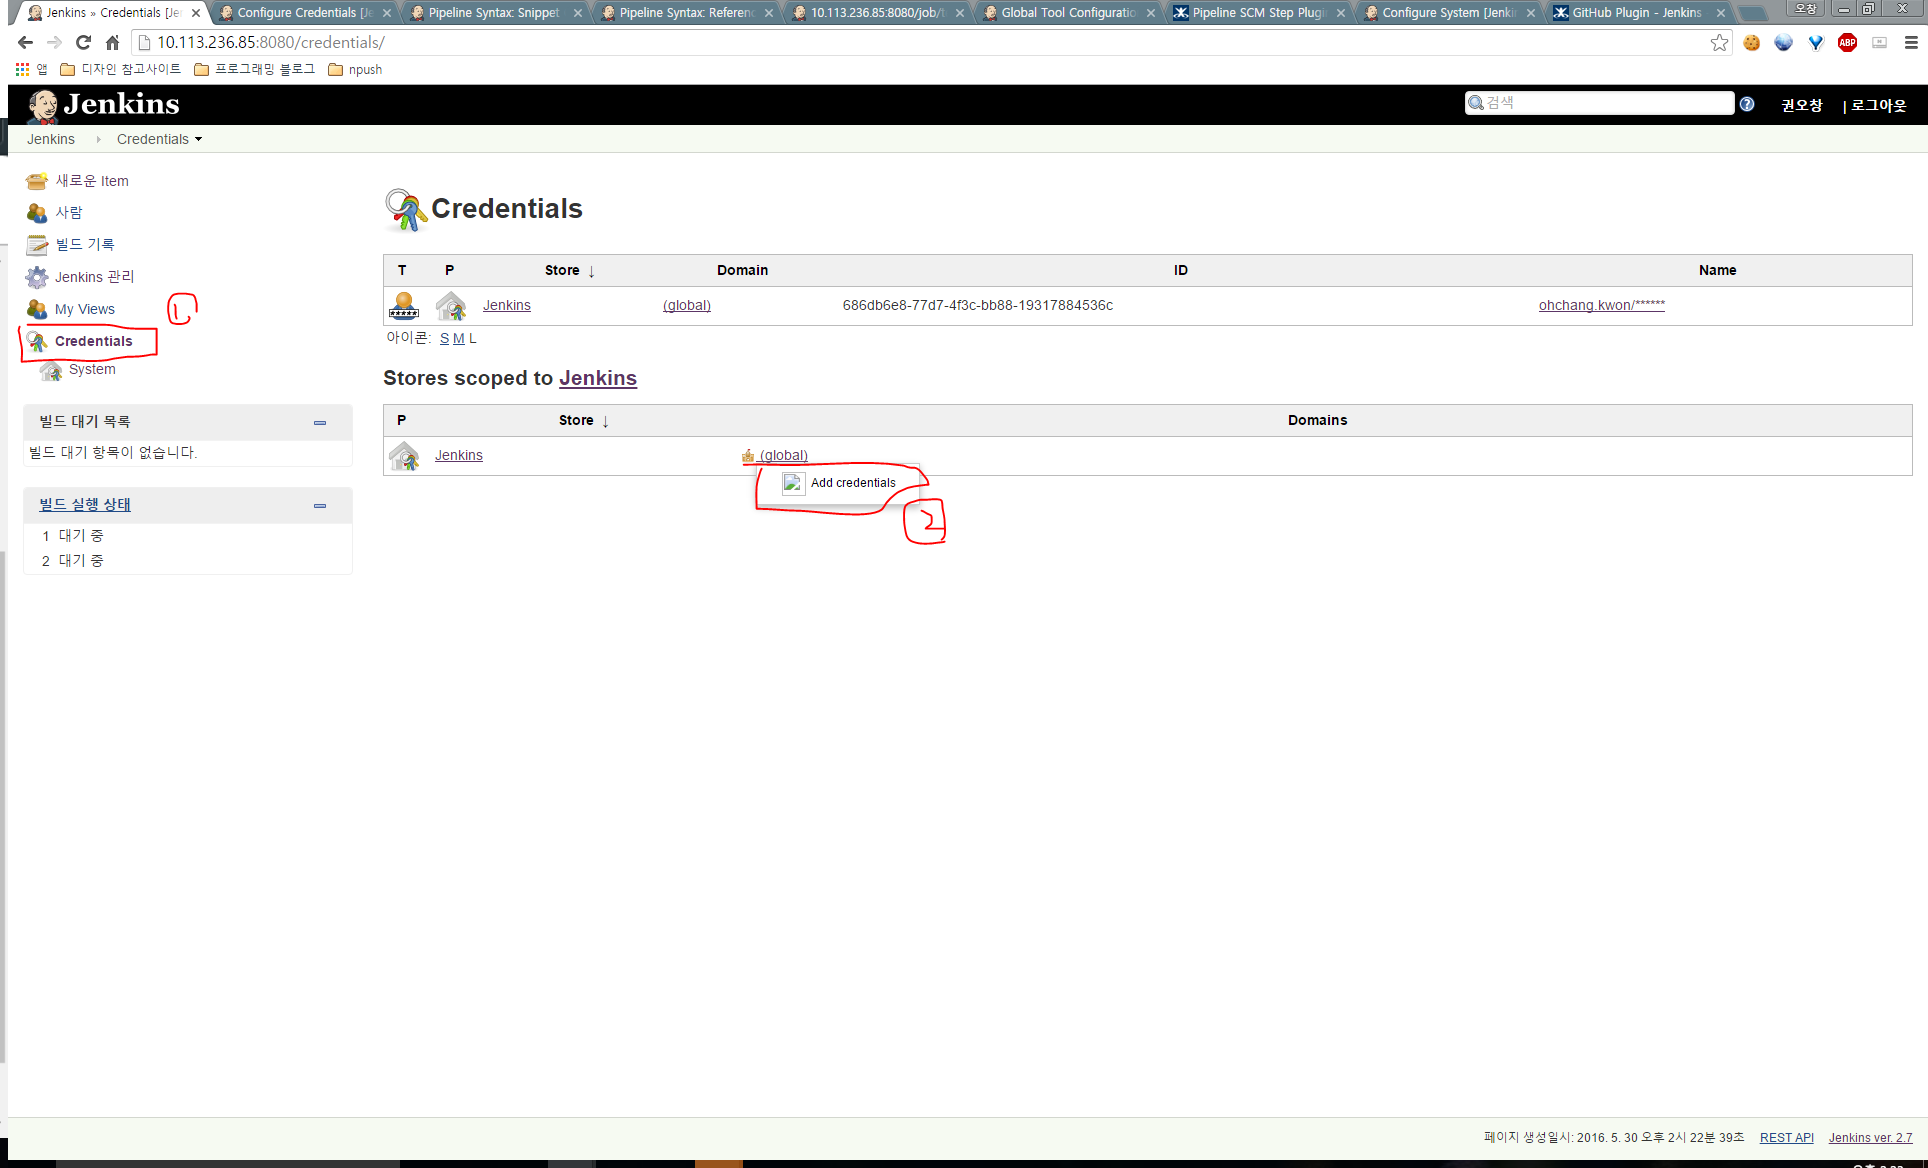Click the Build History notepad icon
The width and height of the screenshot is (1928, 1168).
[37, 245]
